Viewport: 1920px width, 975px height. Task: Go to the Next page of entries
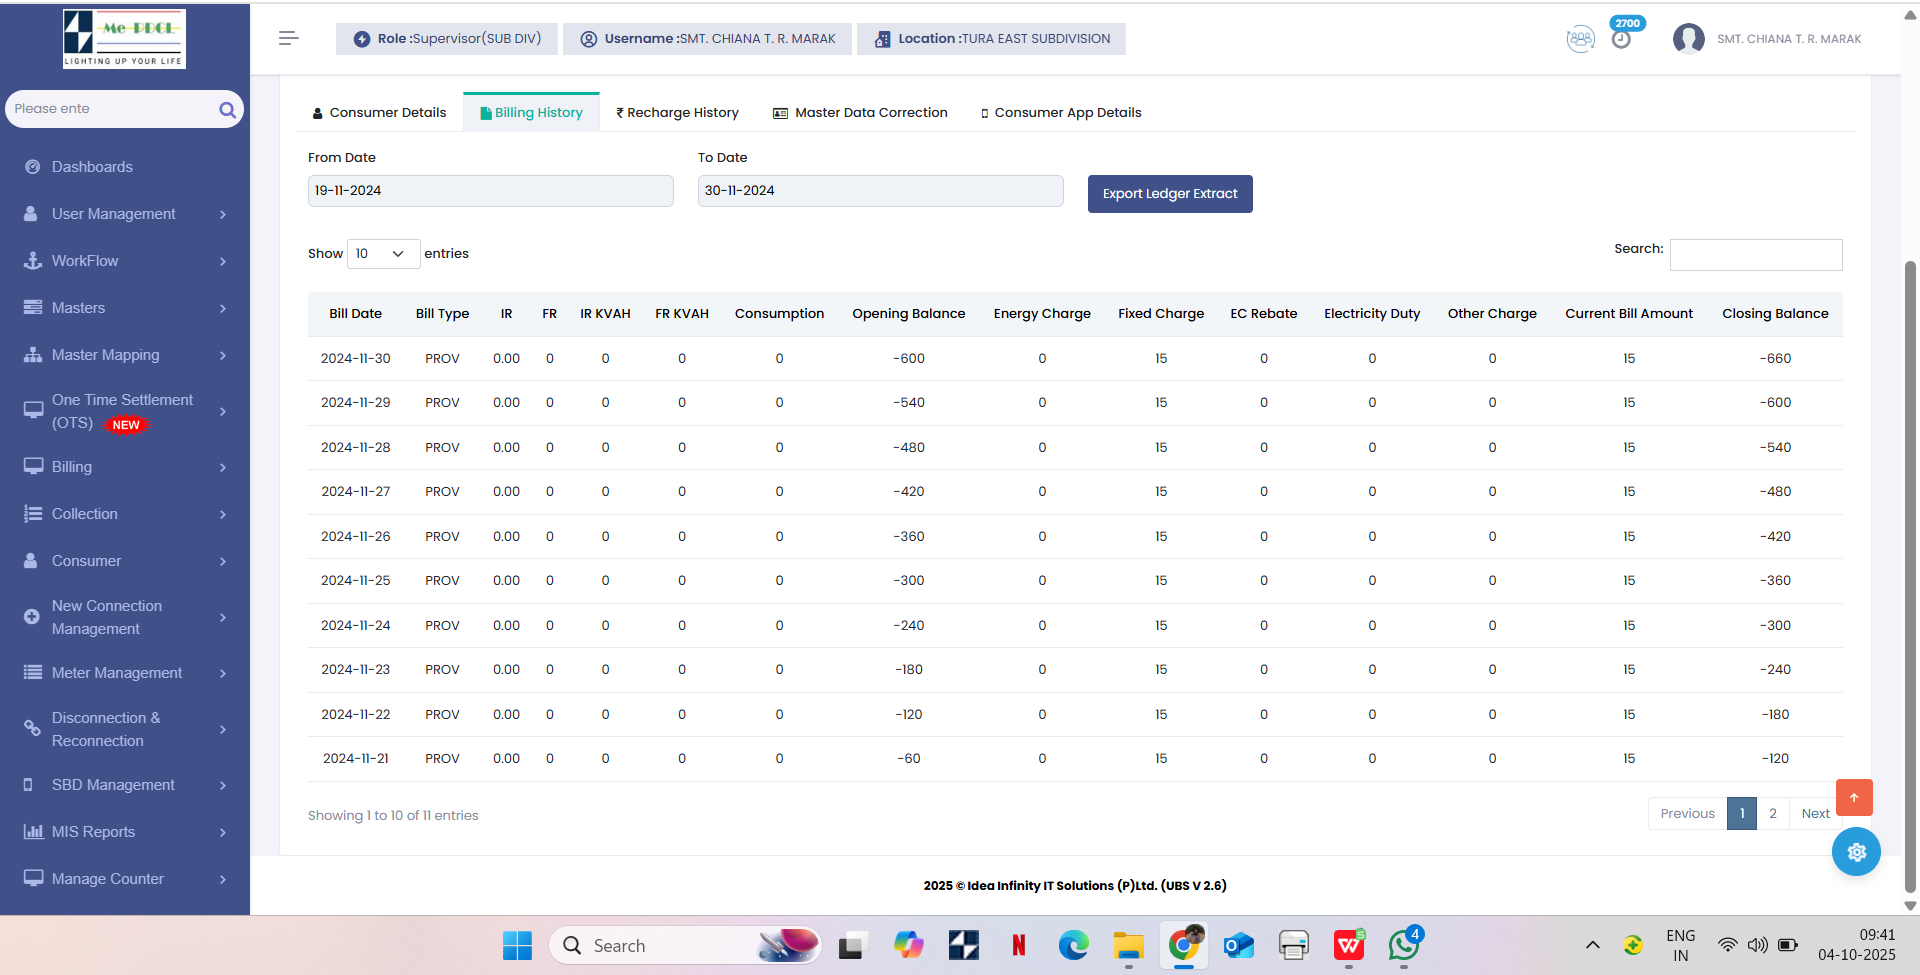(x=1815, y=814)
